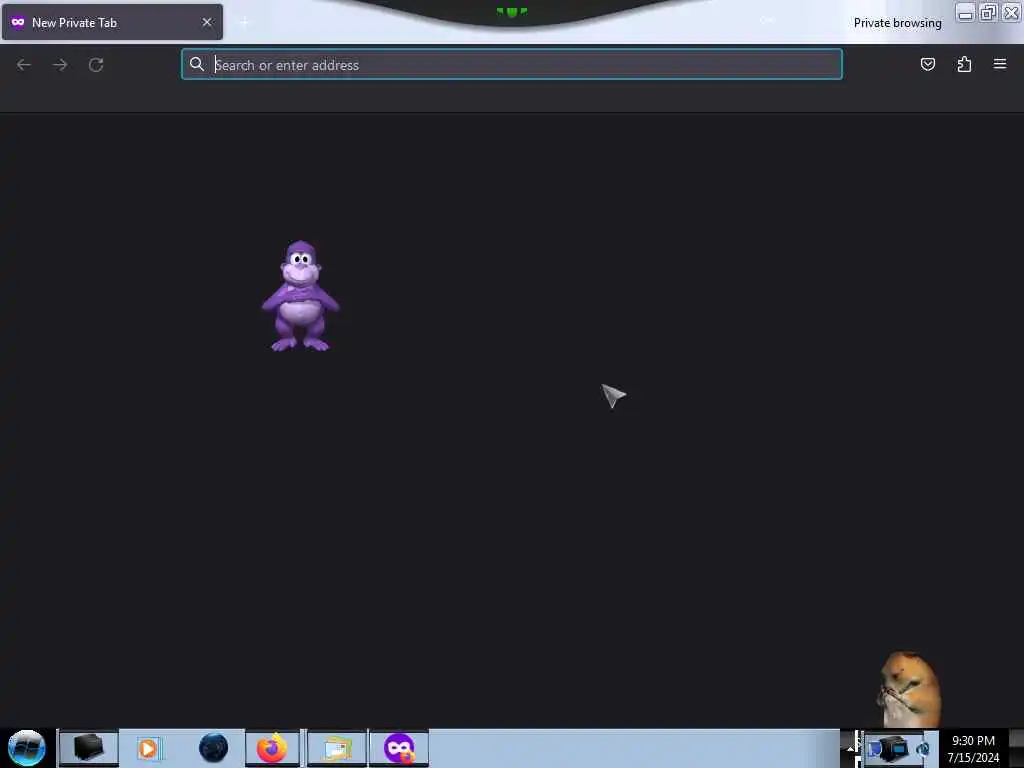The height and width of the screenshot is (768, 1024).
Task: Click the Private browsing label
Action: 897,23
